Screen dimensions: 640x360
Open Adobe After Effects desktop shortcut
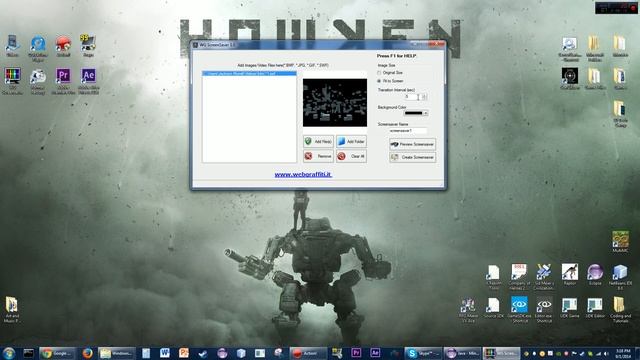[x=89, y=81]
